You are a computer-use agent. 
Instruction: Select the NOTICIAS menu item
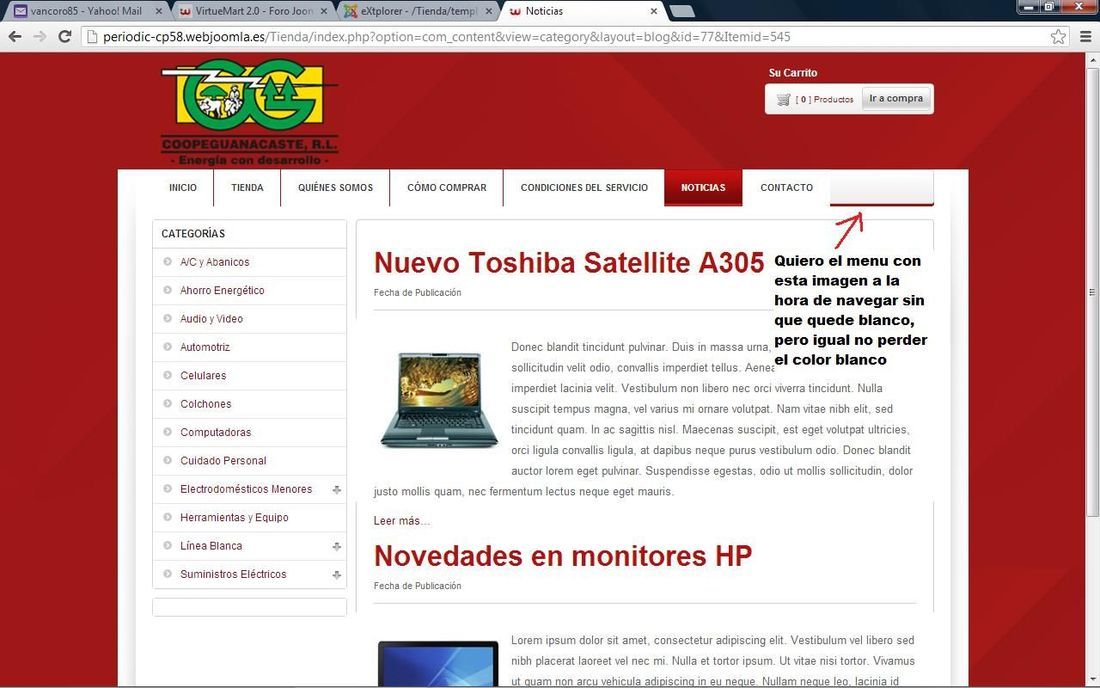[703, 187]
